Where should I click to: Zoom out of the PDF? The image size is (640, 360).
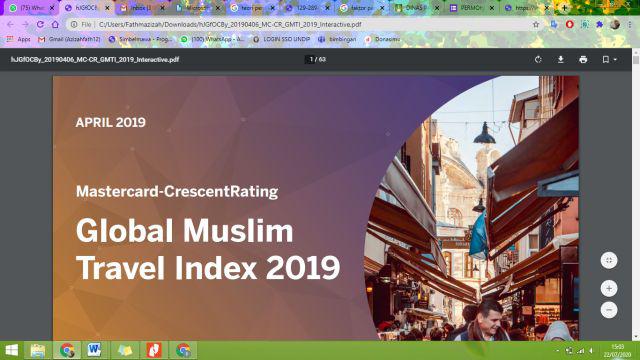[609, 310]
